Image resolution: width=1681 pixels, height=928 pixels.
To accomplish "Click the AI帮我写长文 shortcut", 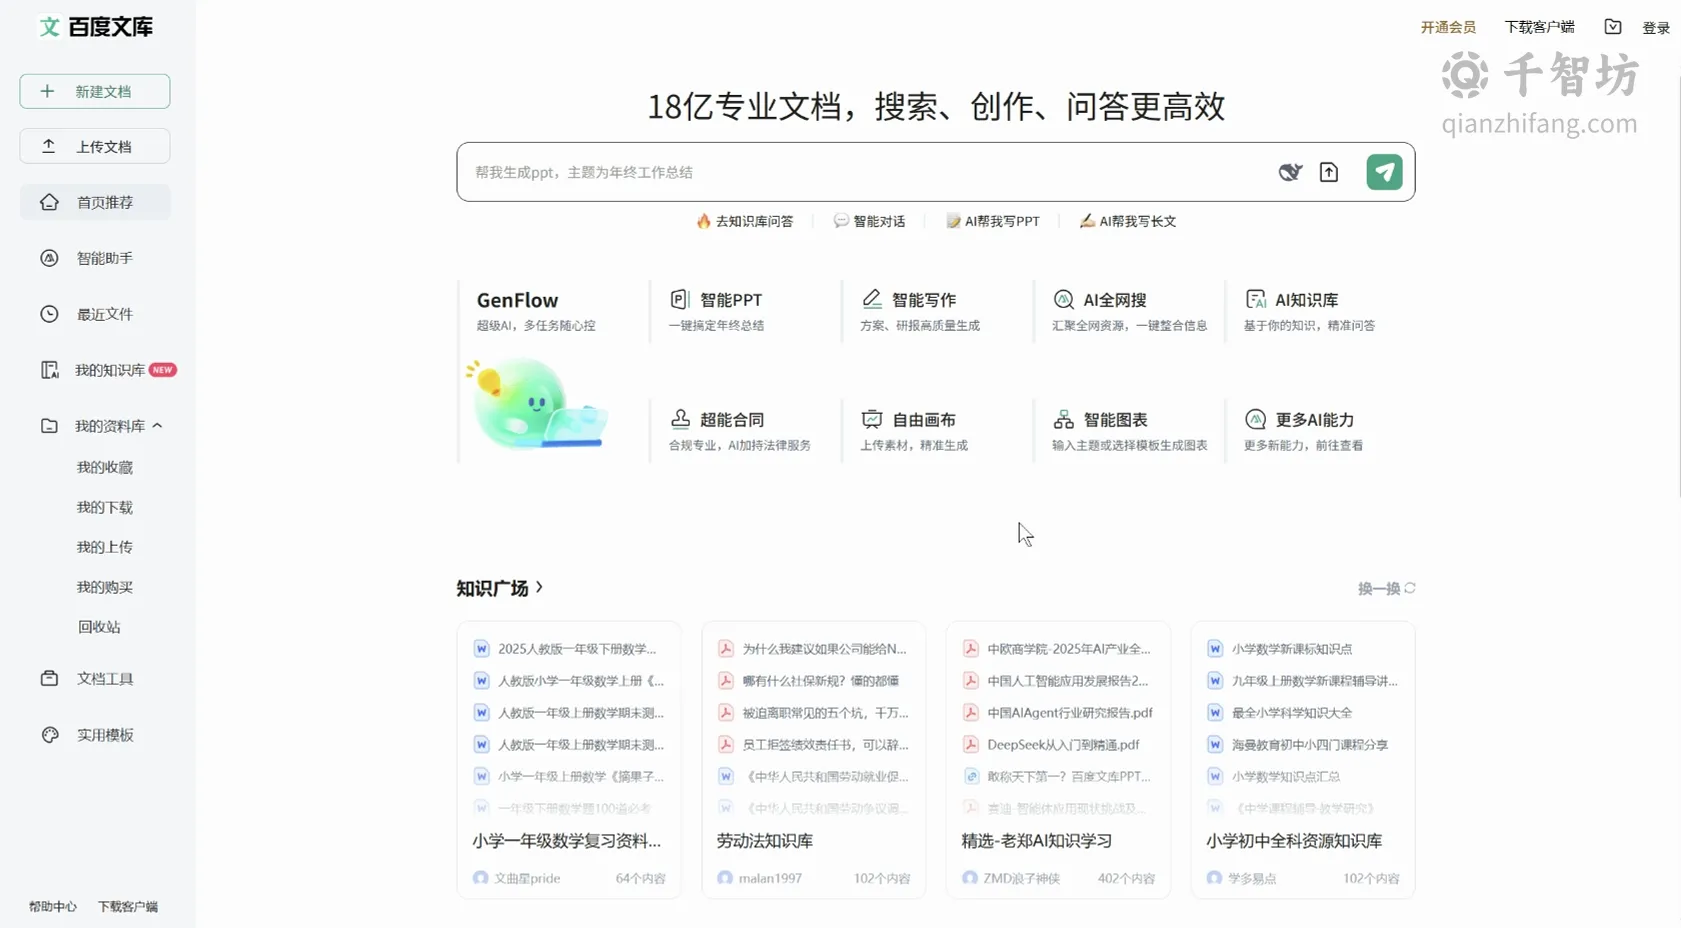I will (1128, 221).
